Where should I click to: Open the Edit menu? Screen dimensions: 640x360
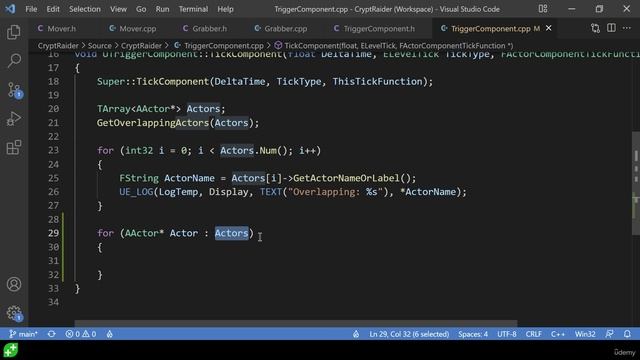click(53, 9)
